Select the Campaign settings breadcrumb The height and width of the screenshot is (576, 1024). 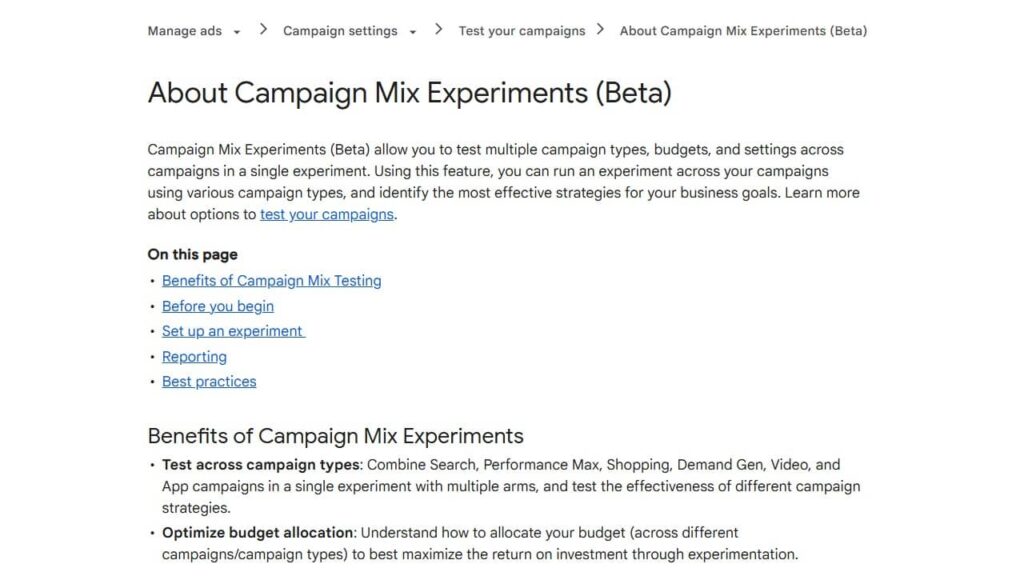point(340,31)
